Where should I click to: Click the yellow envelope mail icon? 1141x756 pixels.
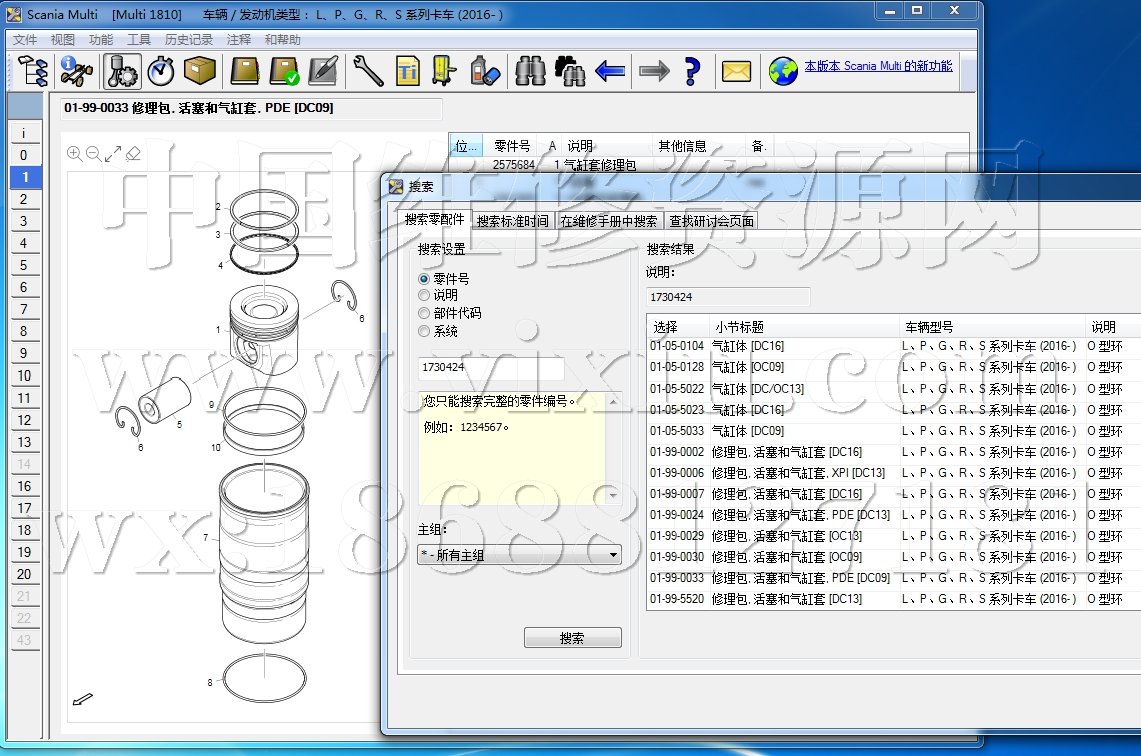pos(736,71)
